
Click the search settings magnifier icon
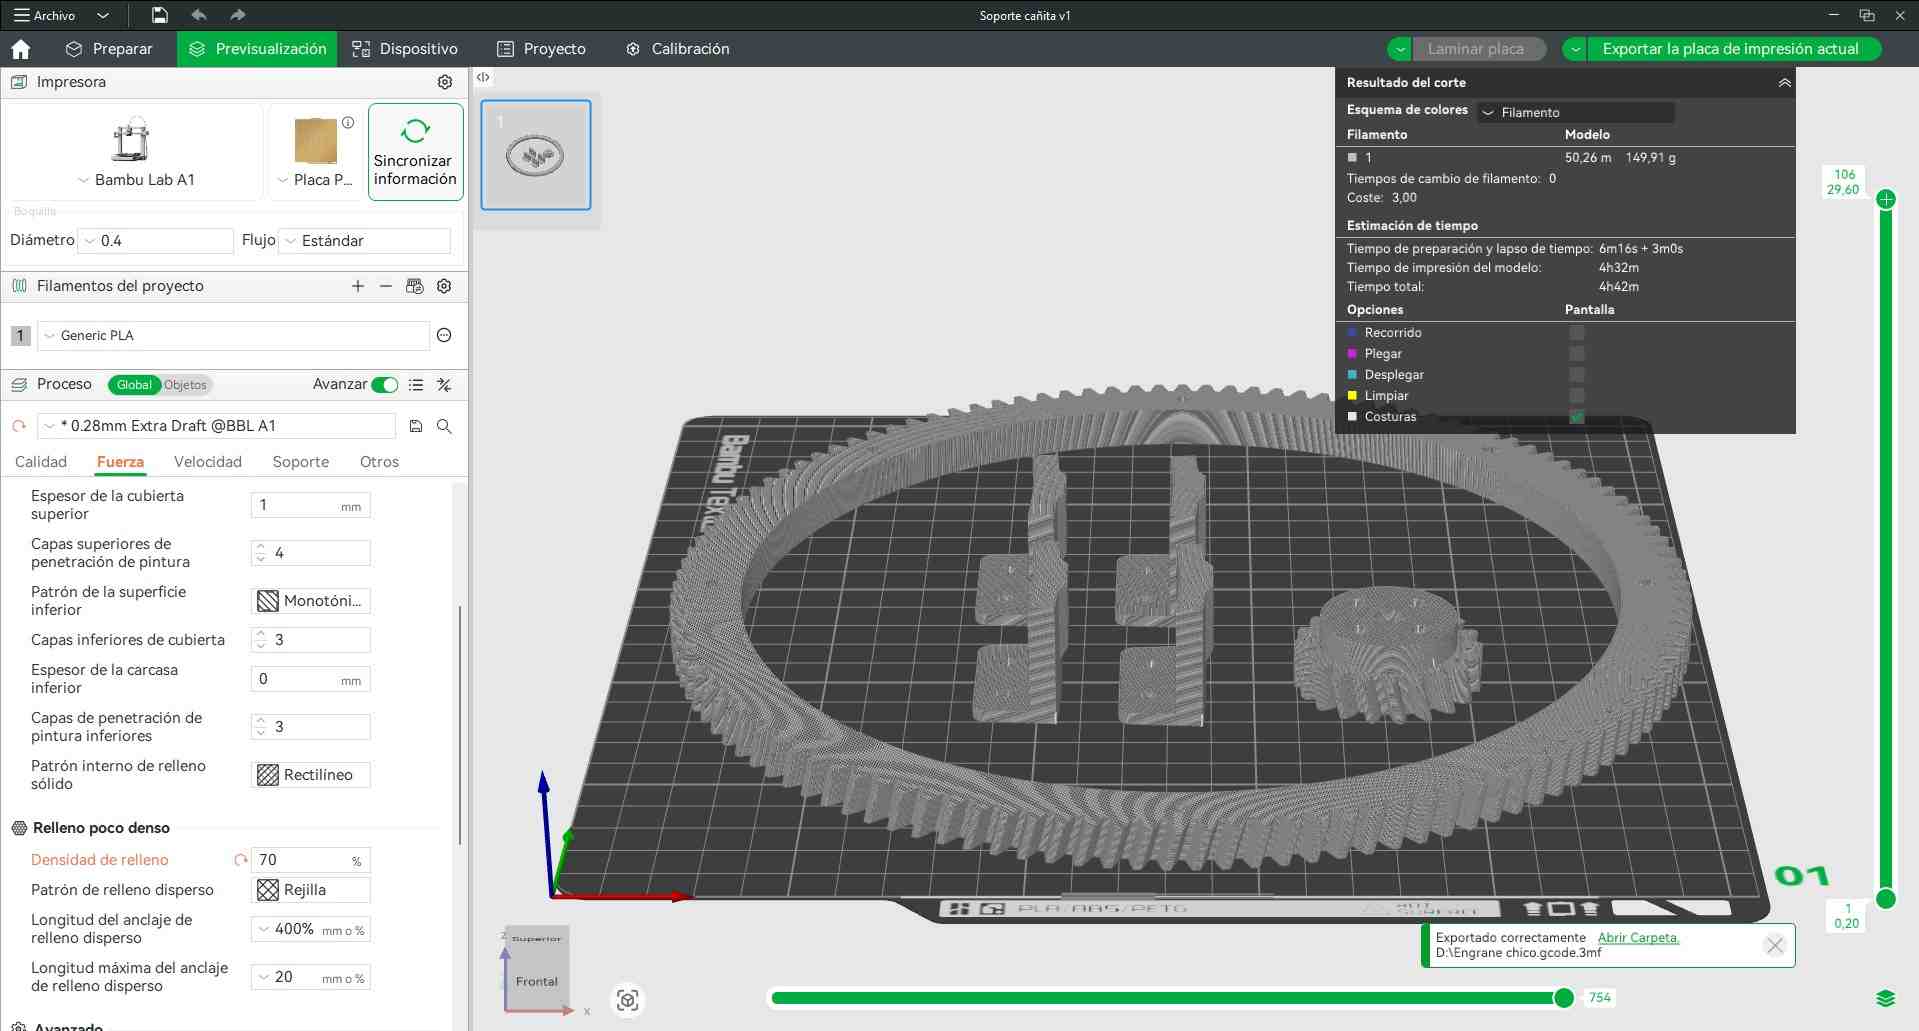tap(444, 426)
